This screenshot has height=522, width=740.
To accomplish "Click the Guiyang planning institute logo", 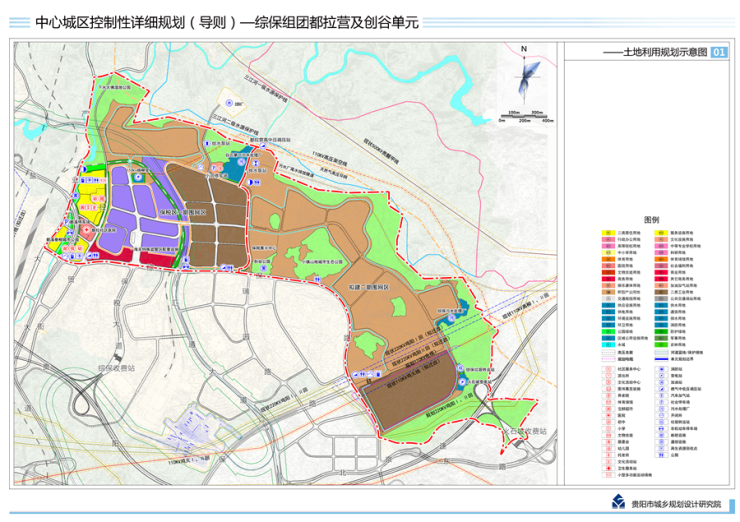I will tap(612, 503).
